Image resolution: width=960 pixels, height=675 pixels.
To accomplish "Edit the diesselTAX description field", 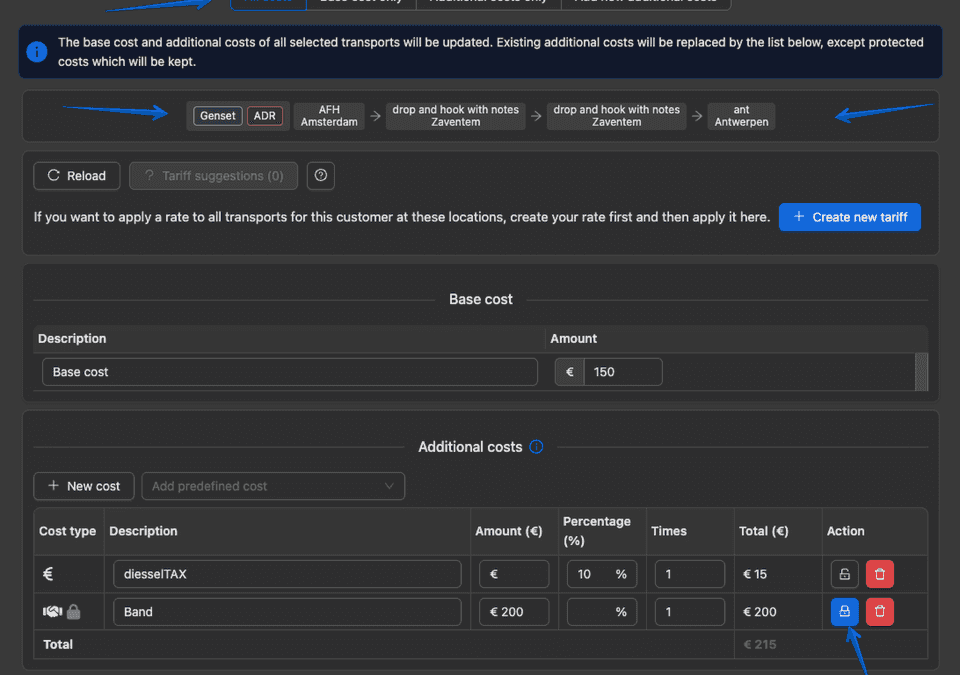I will 287,574.
